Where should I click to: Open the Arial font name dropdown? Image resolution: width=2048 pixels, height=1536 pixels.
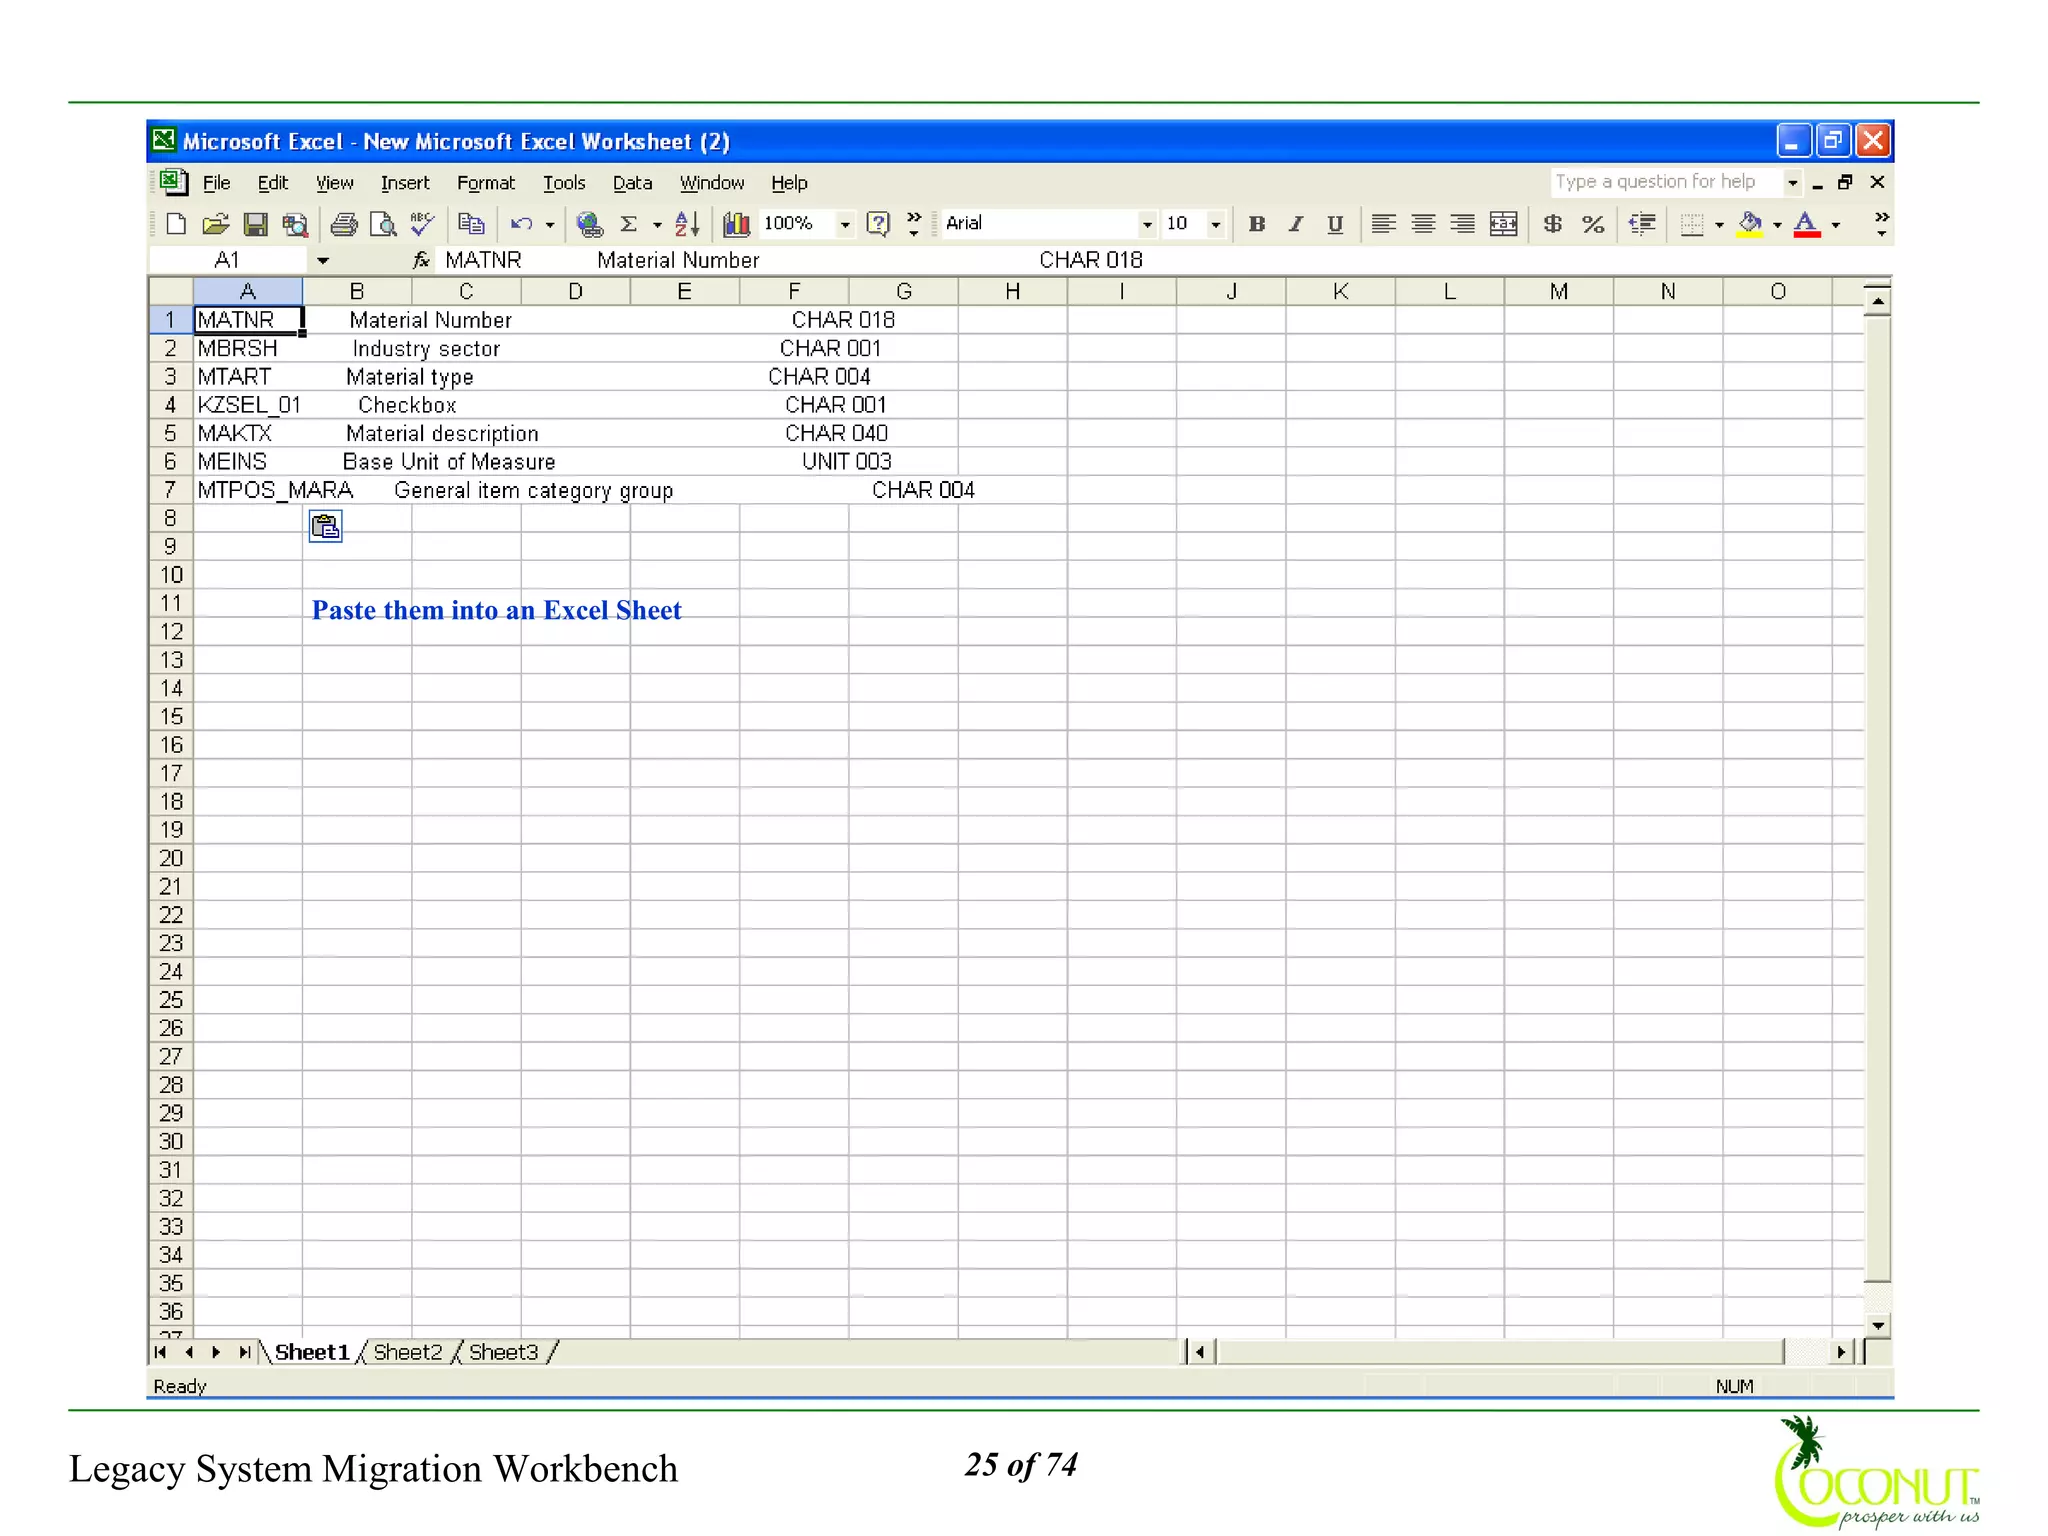[x=1147, y=225]
